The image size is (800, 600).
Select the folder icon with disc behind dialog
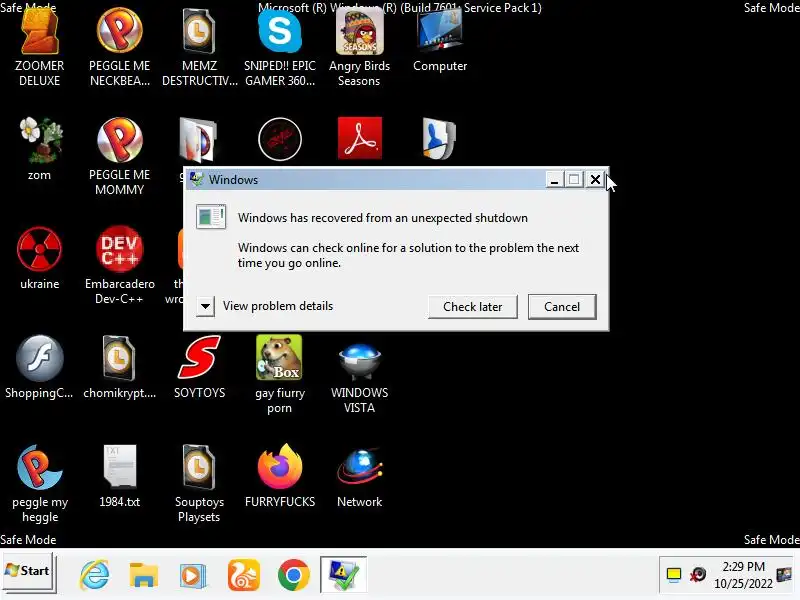[x=199, y=139]
